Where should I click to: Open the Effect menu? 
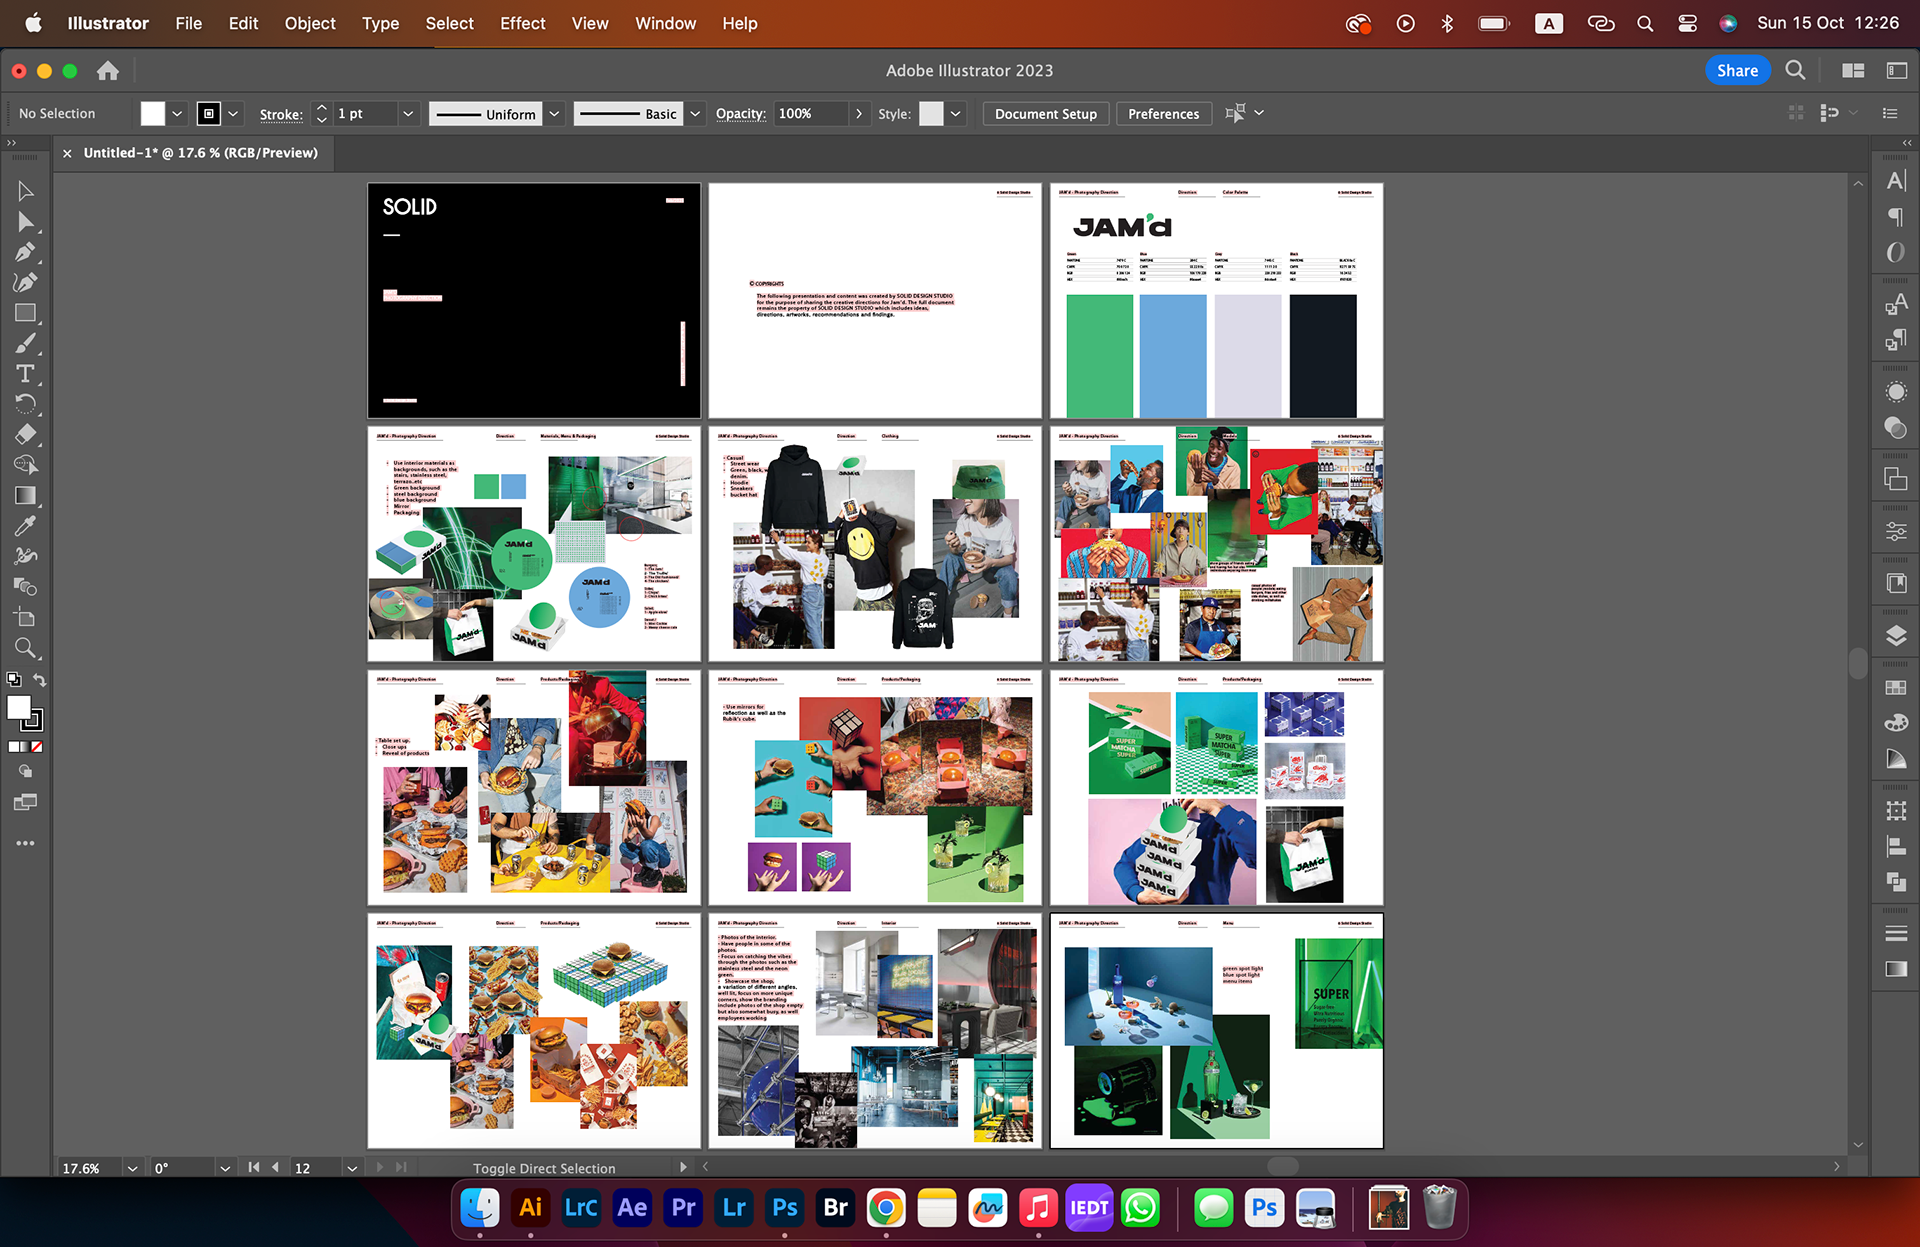[522, 23]
